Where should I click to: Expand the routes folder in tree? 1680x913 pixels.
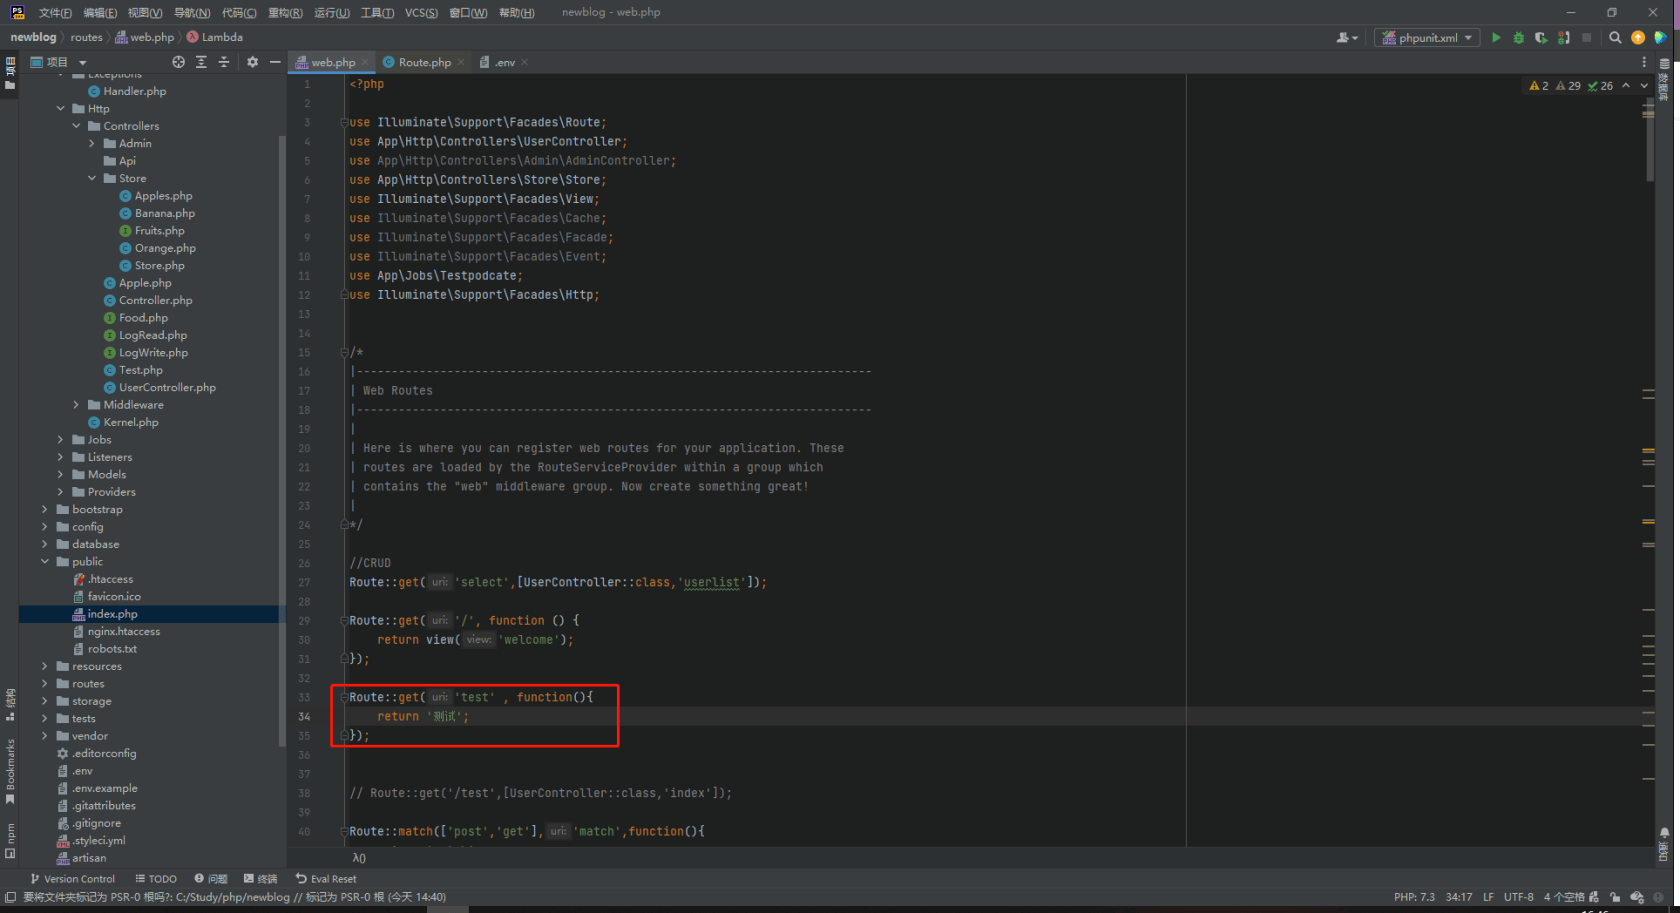45,684
